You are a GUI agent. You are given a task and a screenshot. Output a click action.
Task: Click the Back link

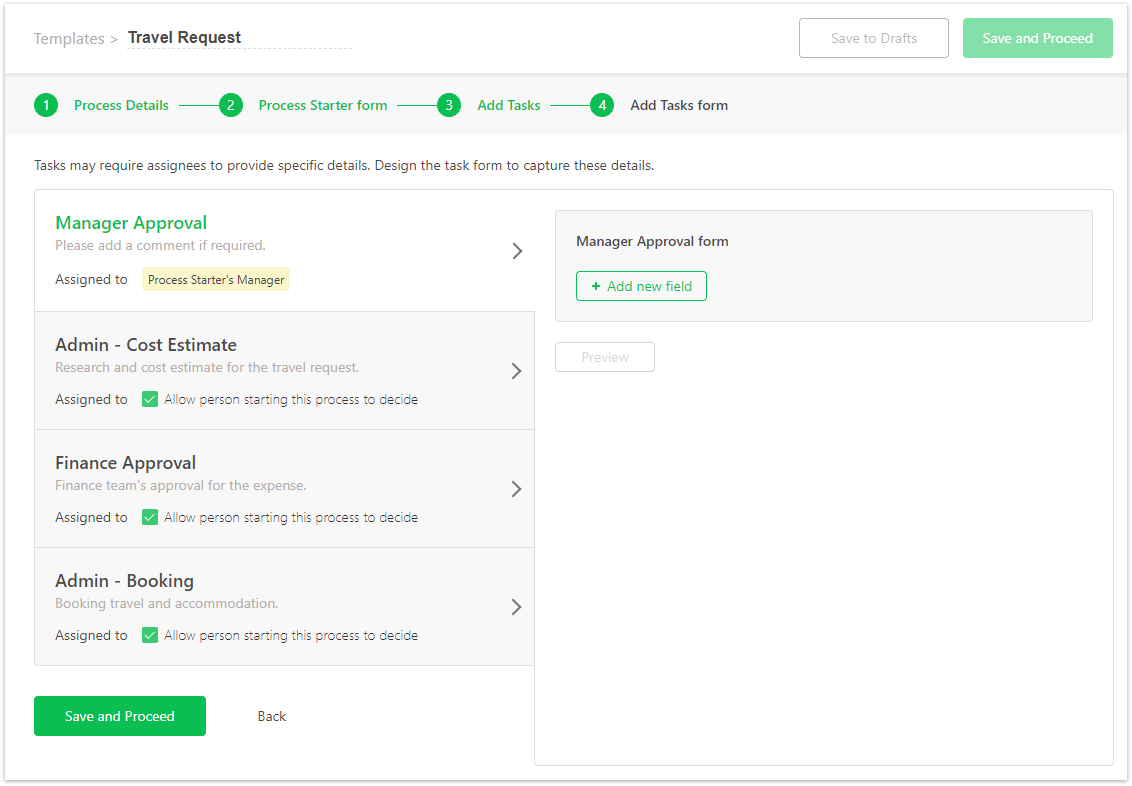(271, 716)
